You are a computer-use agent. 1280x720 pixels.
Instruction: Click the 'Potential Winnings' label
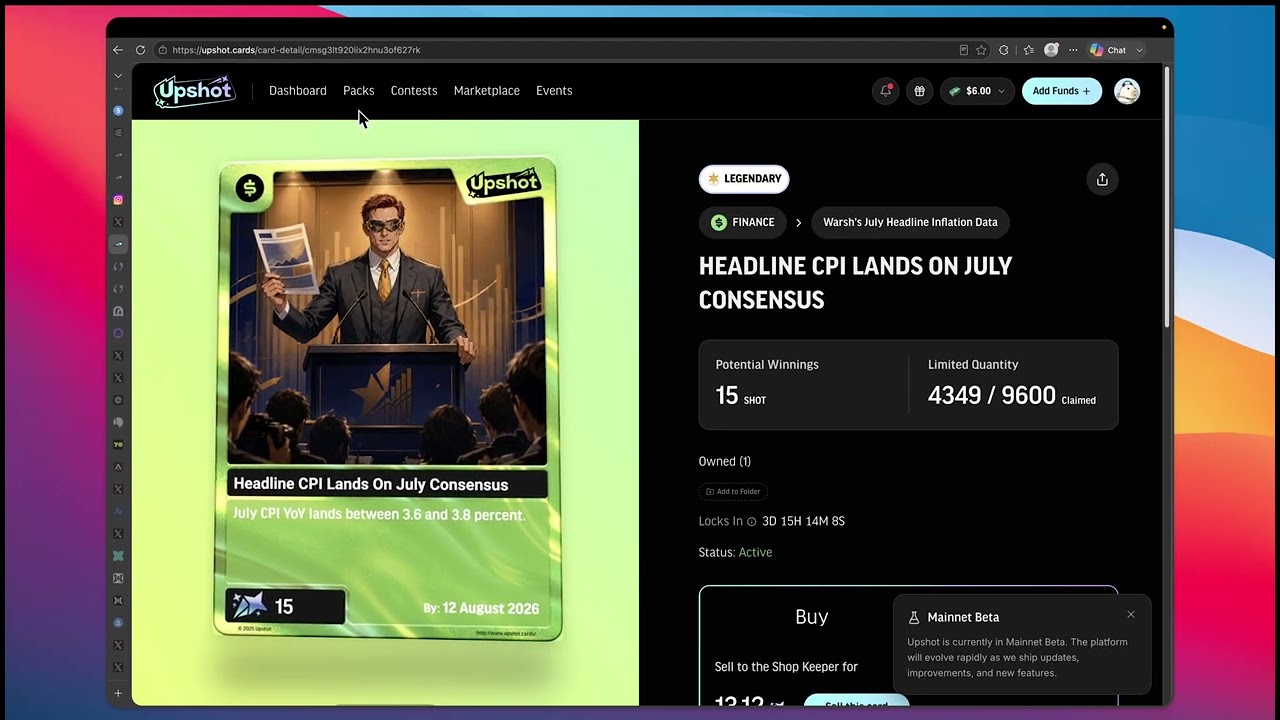[x=767, y=365]
